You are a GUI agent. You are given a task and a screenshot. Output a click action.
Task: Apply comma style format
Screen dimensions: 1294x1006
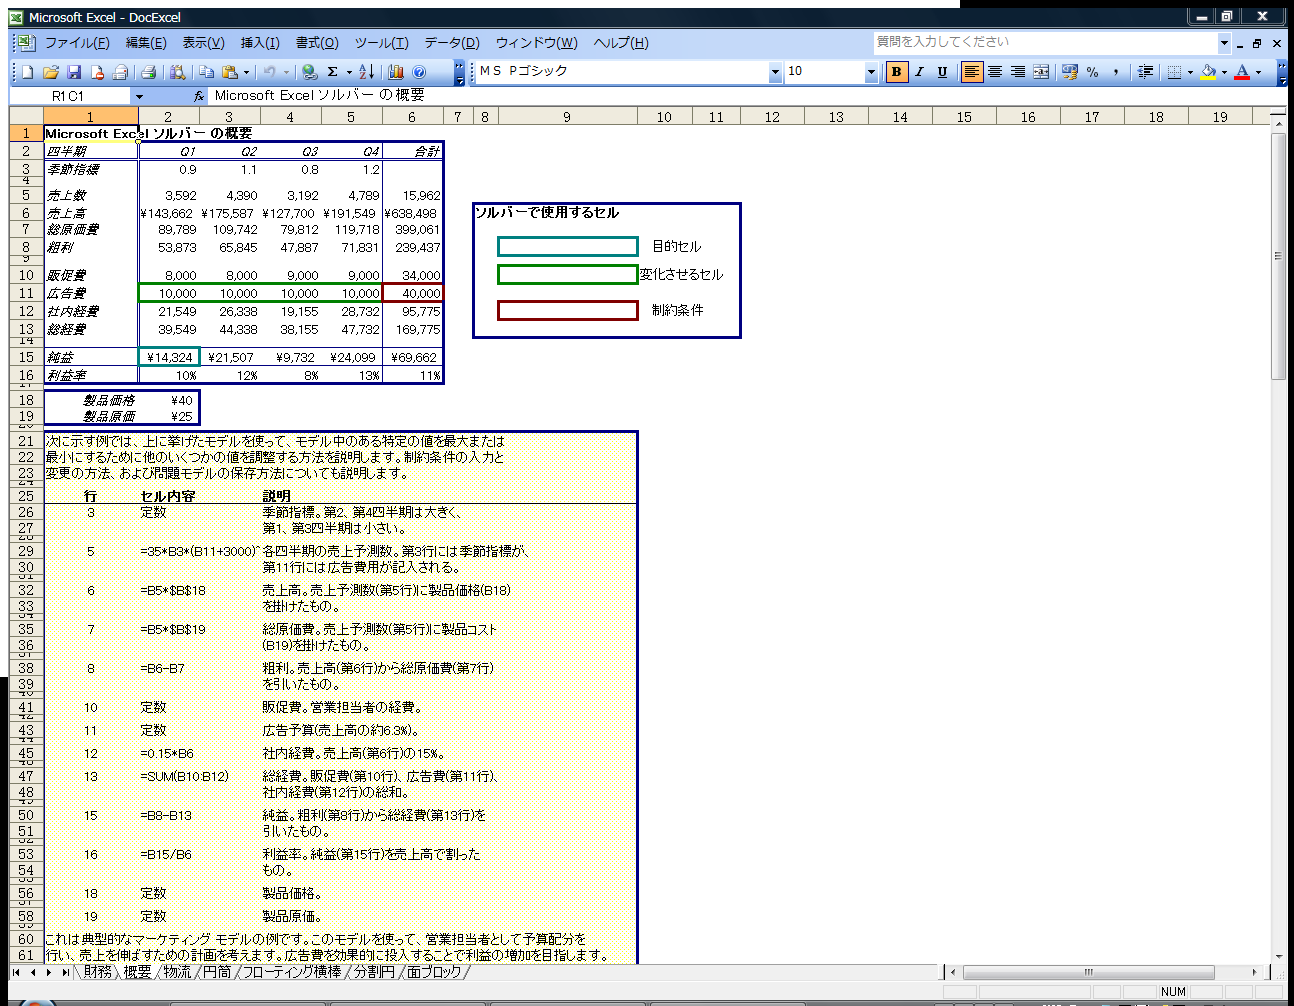tap(1116, 72)
